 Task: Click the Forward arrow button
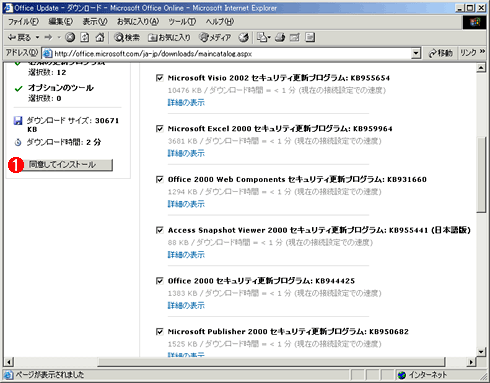coord(49,37)
